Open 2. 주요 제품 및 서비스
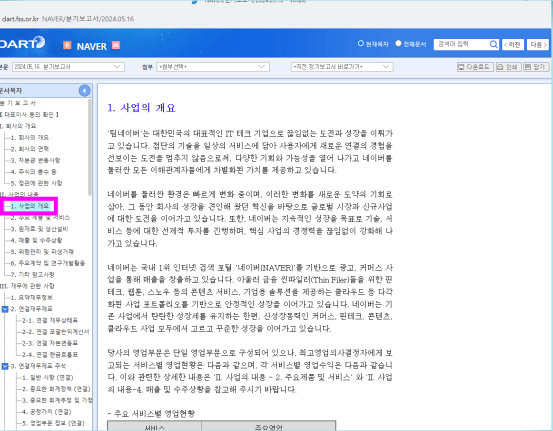The width and height of the screenshot is (553, 431). [40, 218]
